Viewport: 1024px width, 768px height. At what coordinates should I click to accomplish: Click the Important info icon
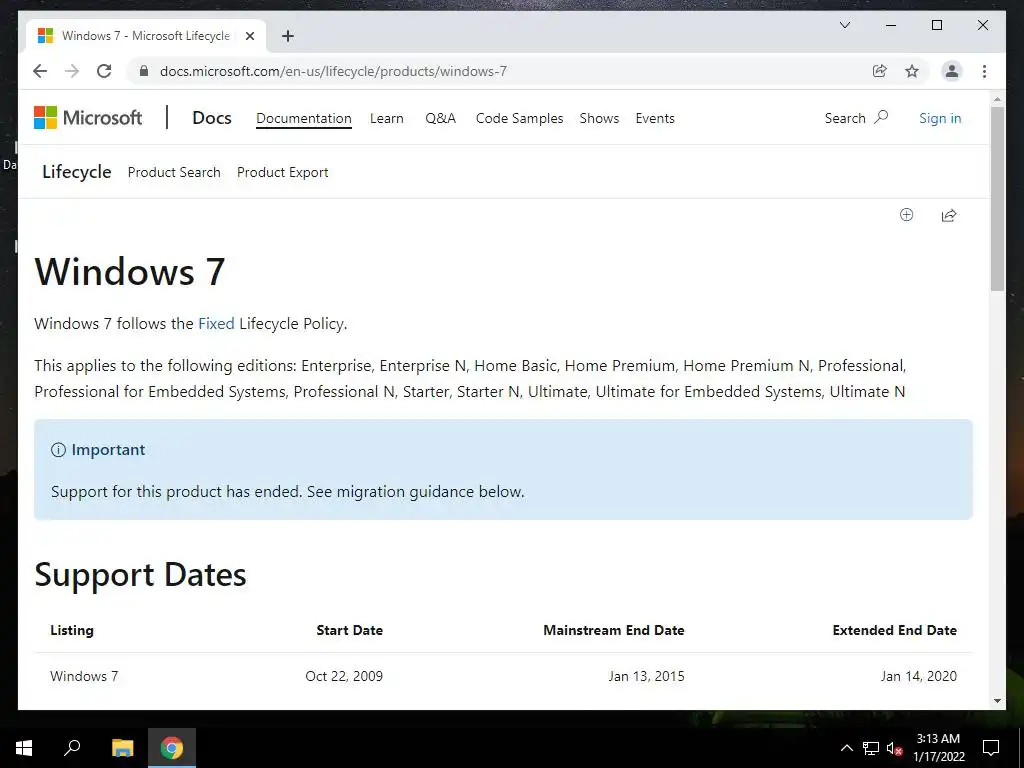click(x=58, y=450)
